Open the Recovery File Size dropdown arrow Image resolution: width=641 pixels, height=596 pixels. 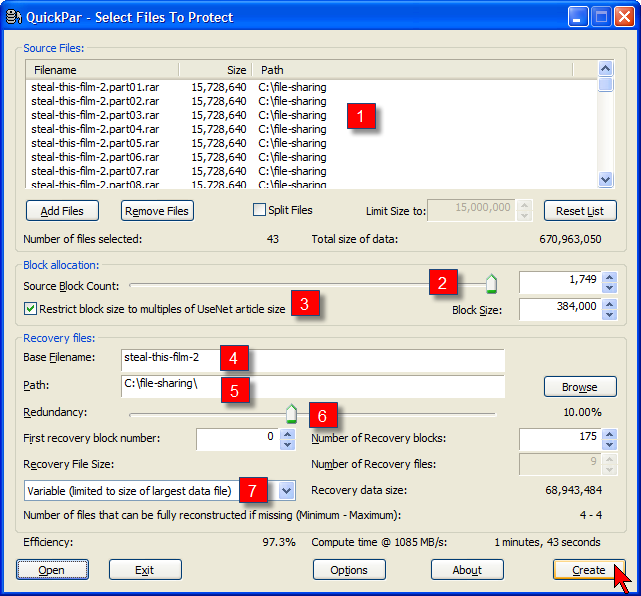286,491
